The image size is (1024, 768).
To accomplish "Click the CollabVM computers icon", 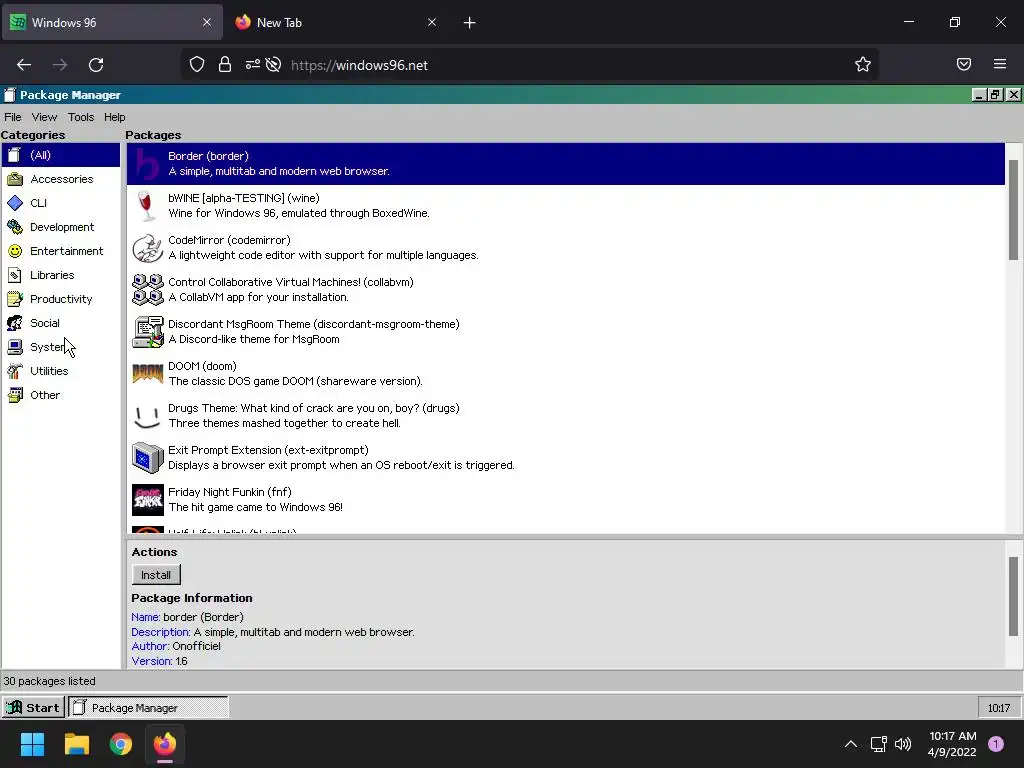I will (148, 290).
